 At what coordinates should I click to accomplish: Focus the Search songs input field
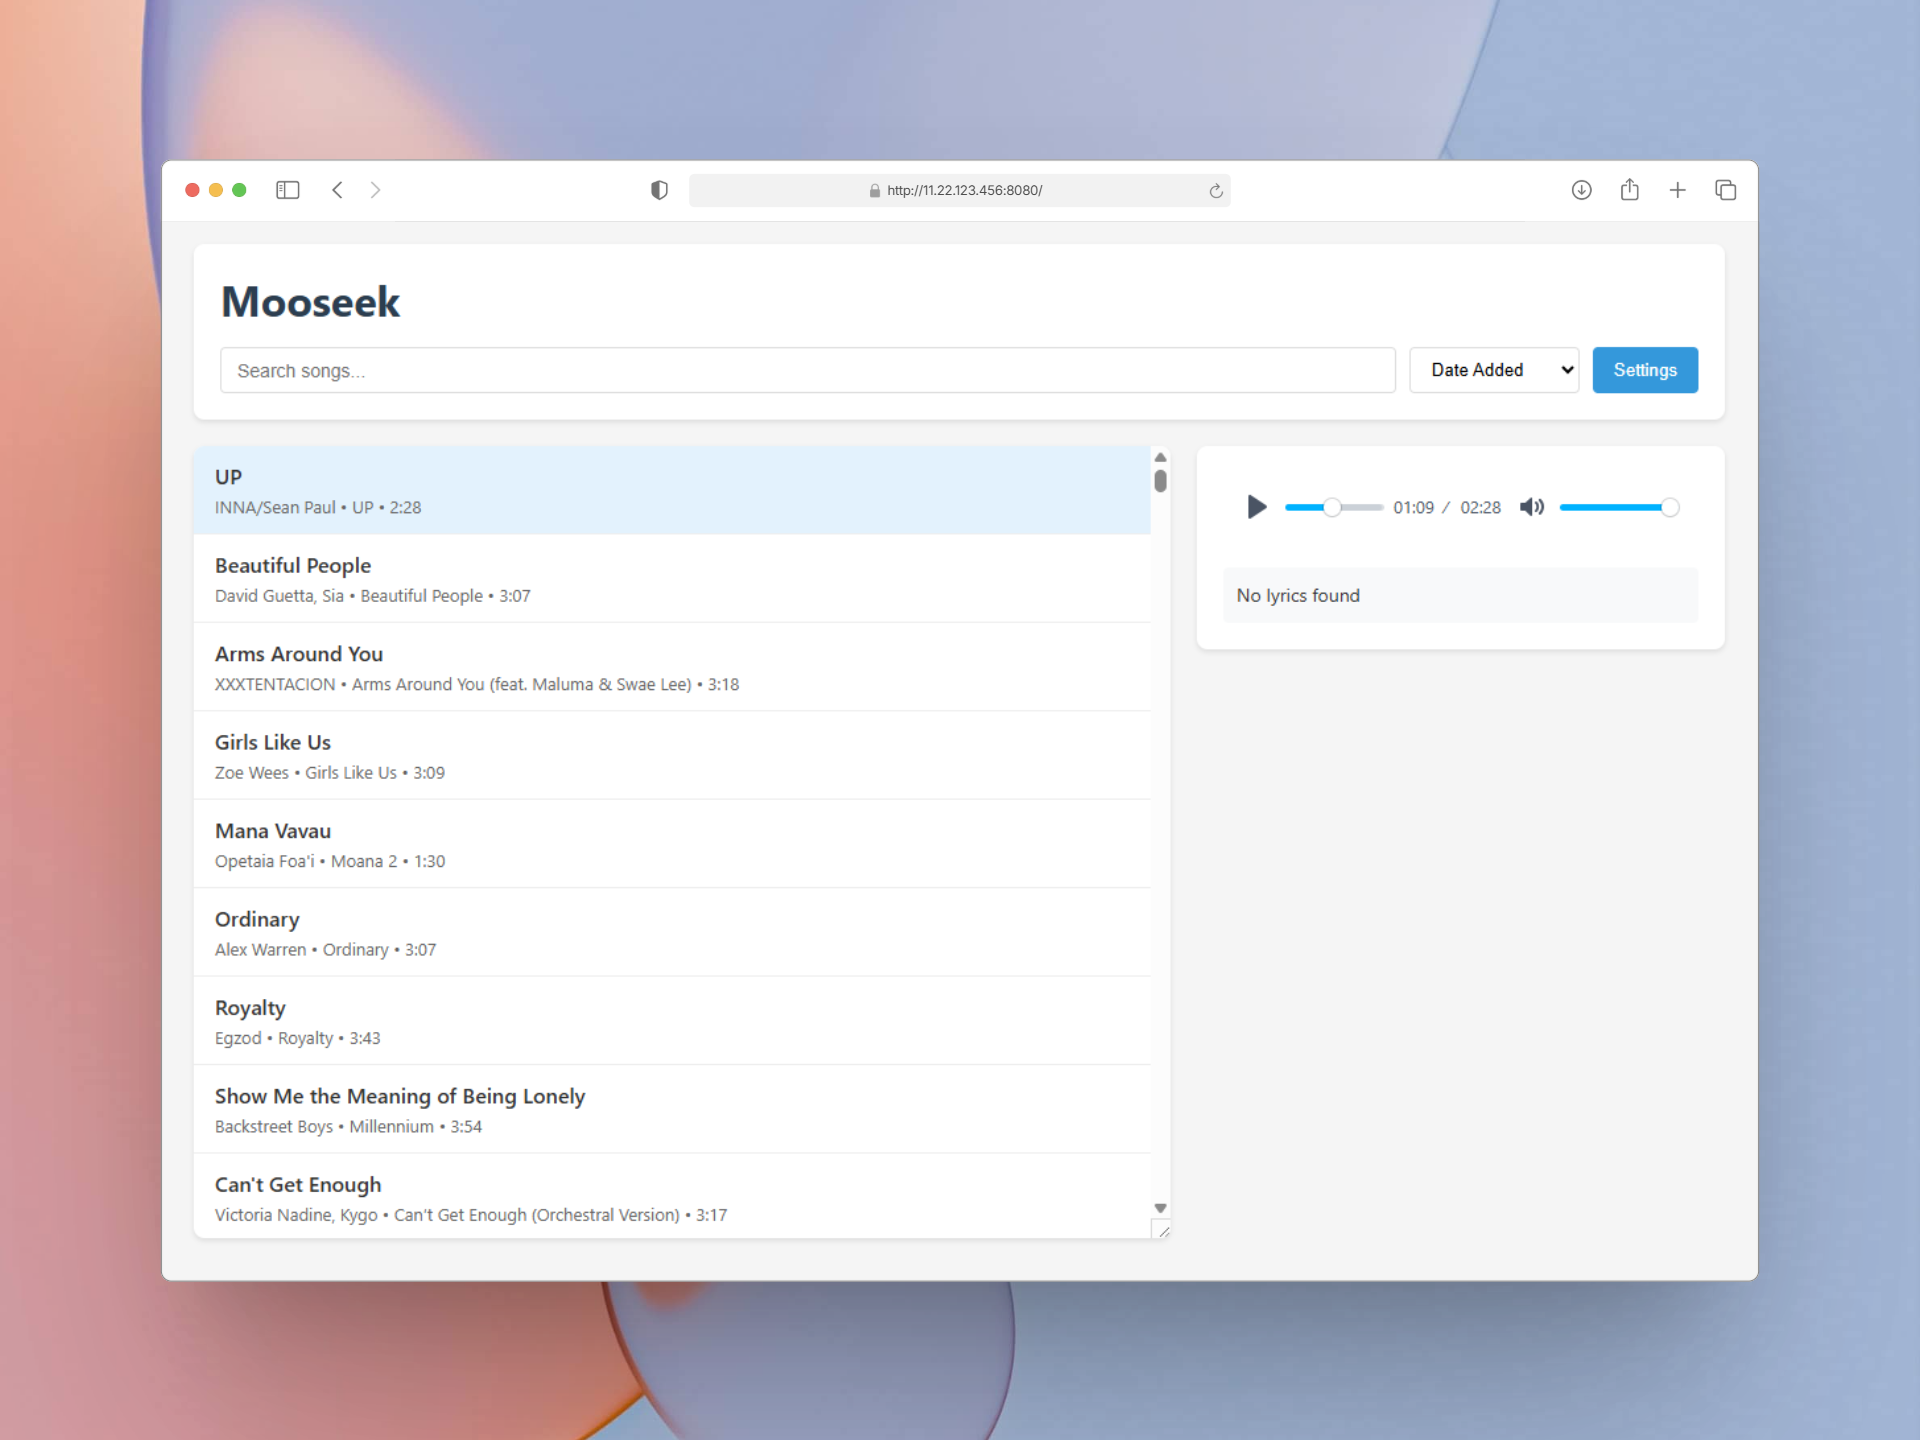(x=808, y=370)
